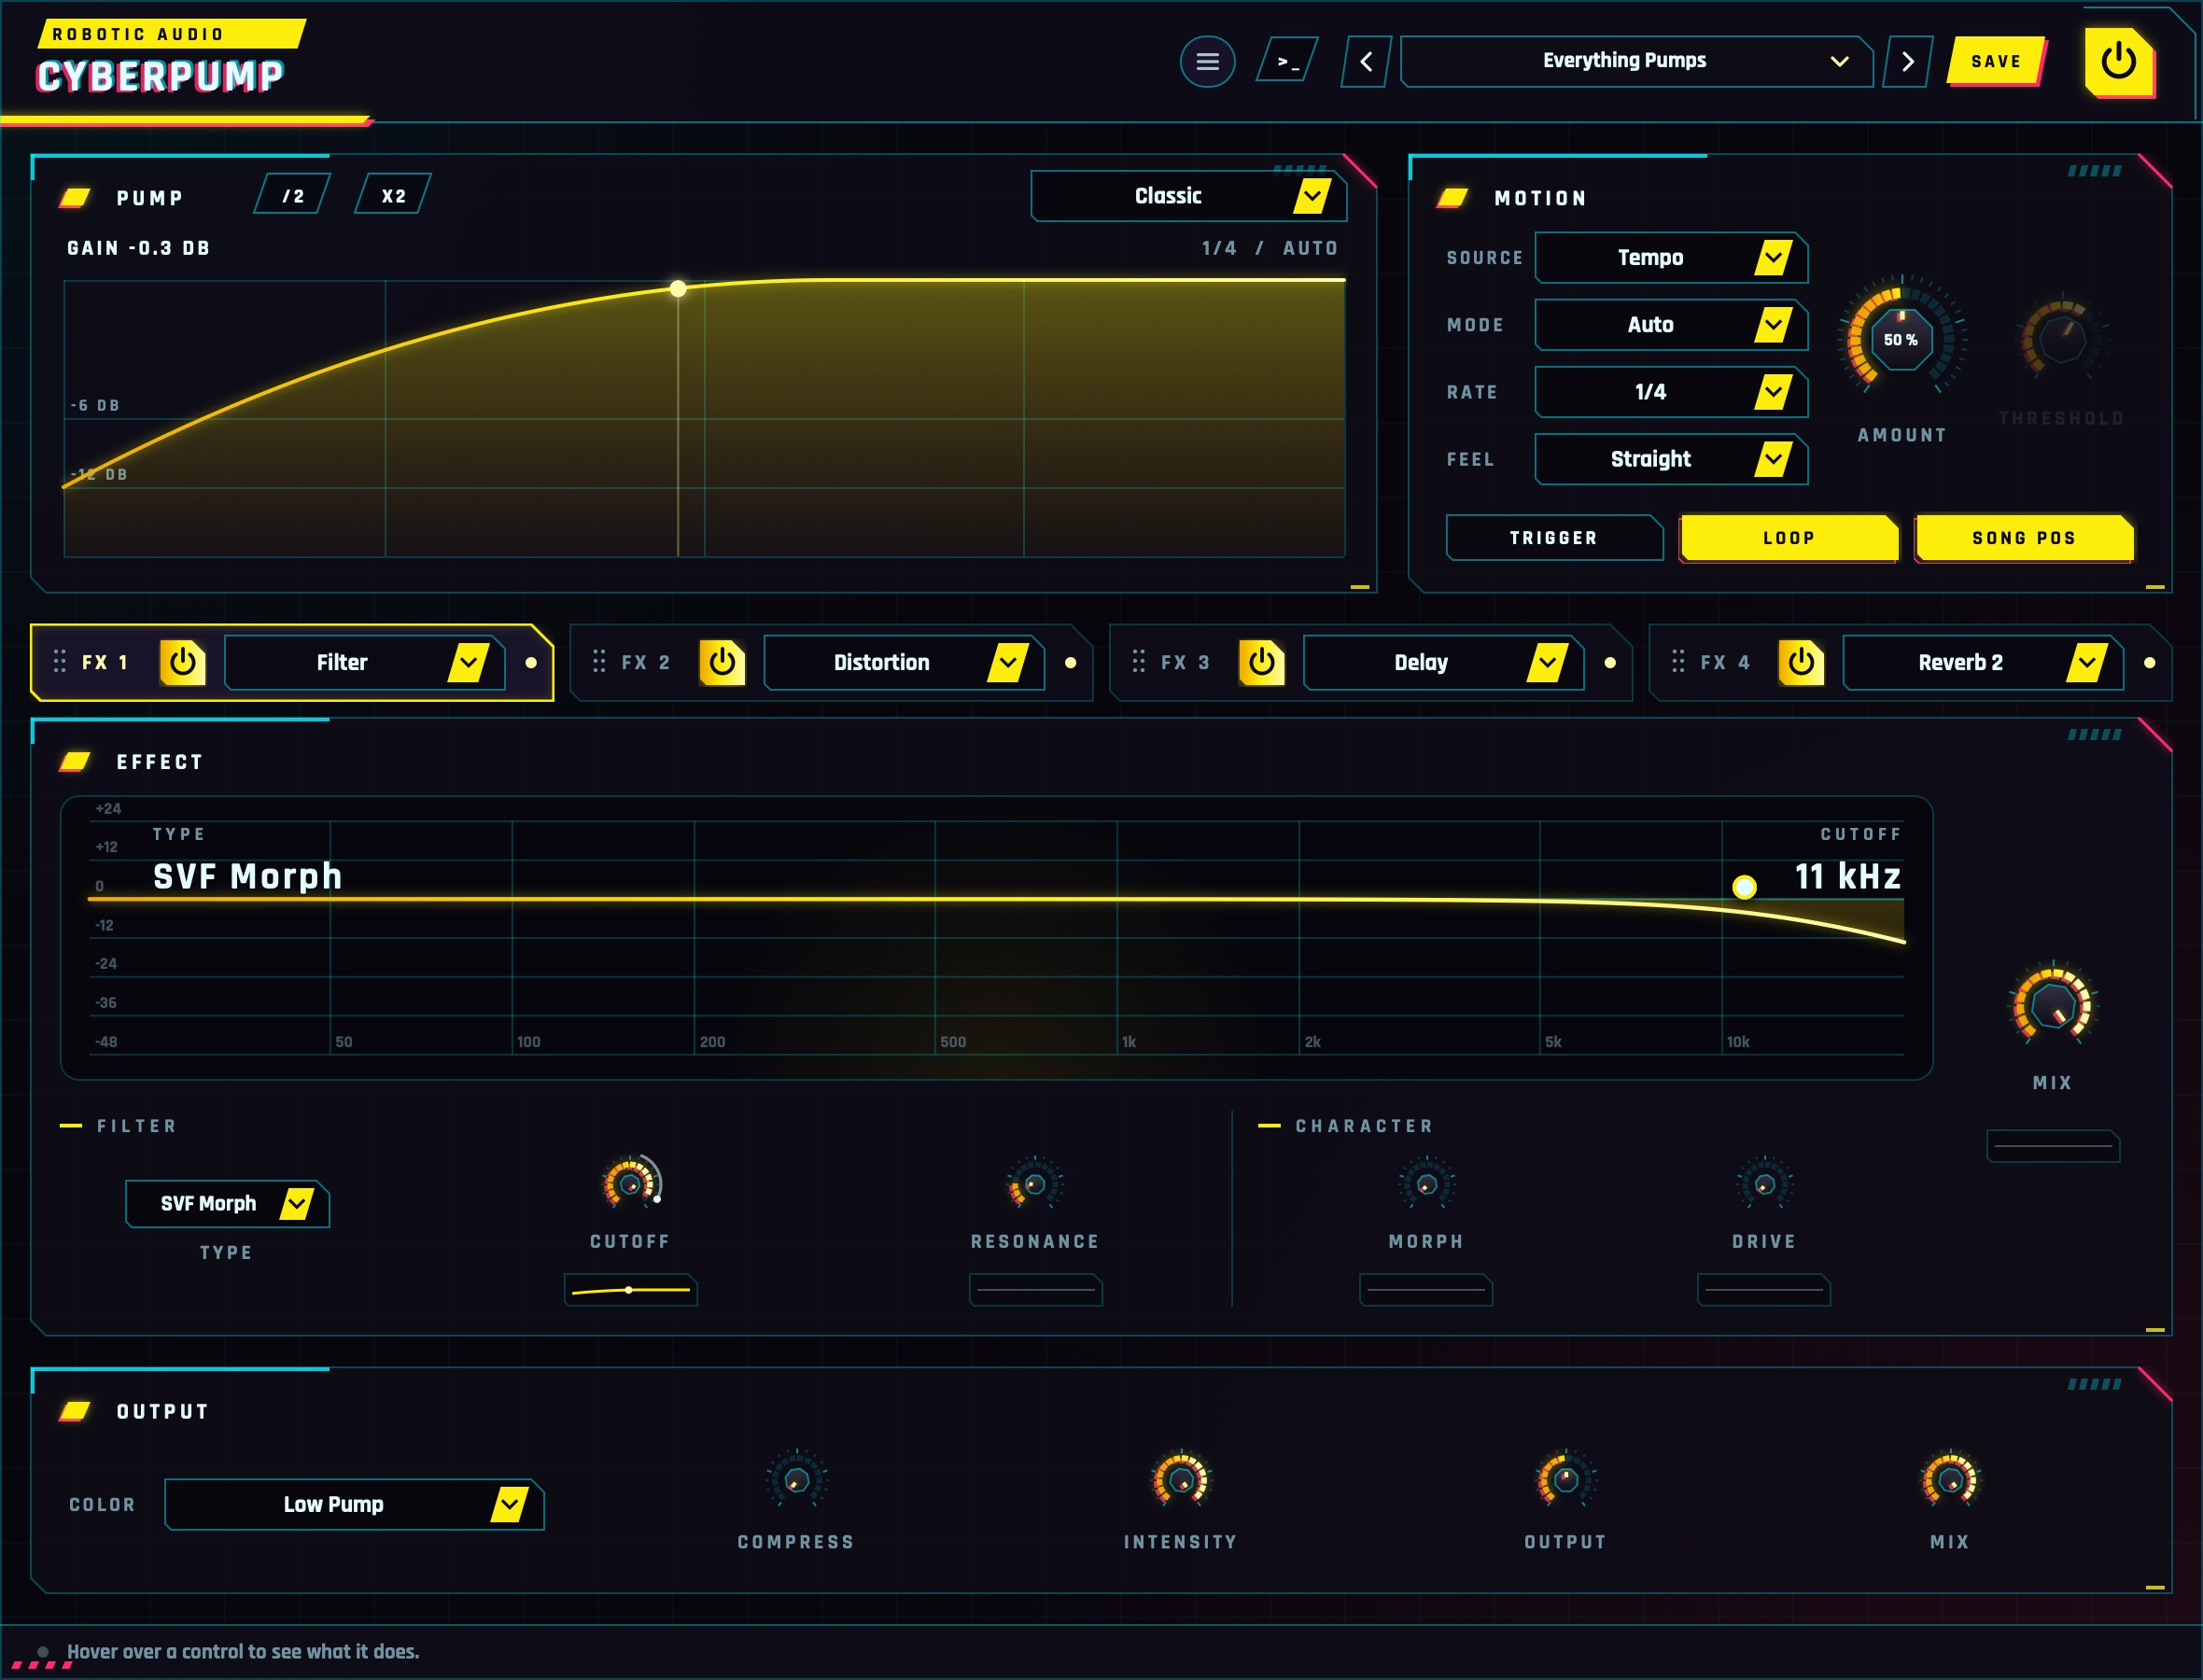Go to previous preset arrow

click(1366, 62)
